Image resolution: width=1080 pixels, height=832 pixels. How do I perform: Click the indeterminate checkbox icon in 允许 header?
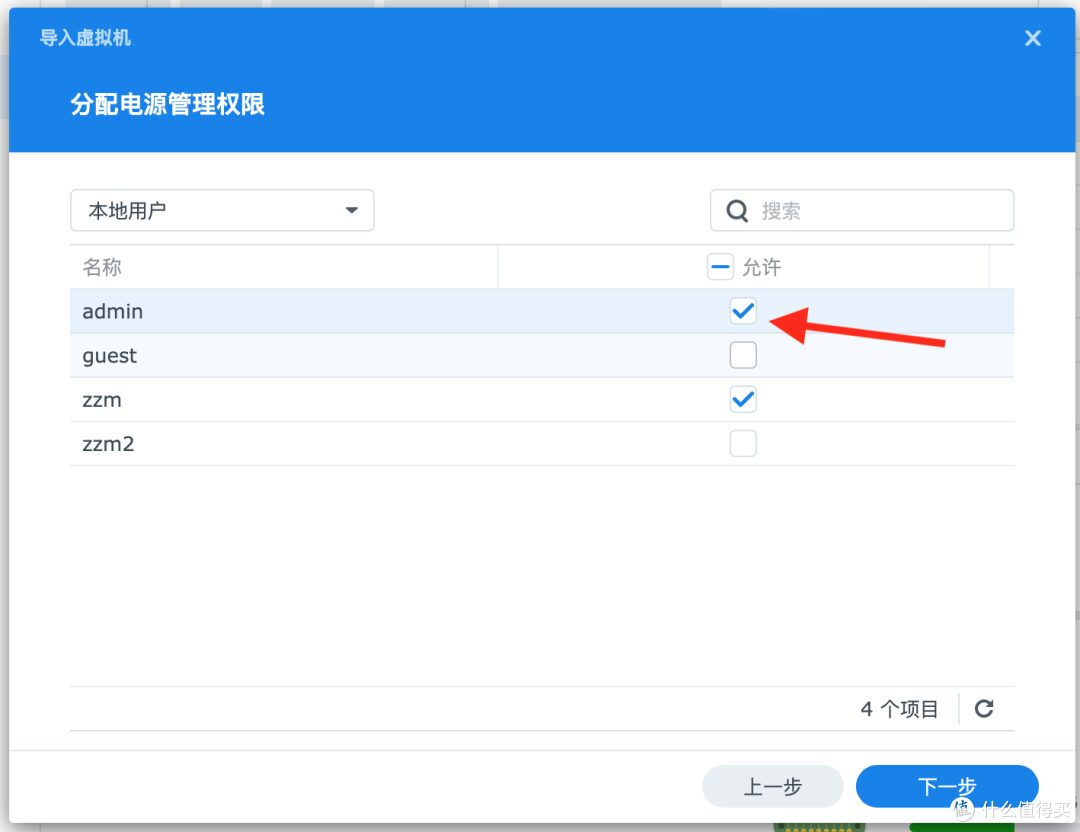pyautogui.click(x=721, y=266)
